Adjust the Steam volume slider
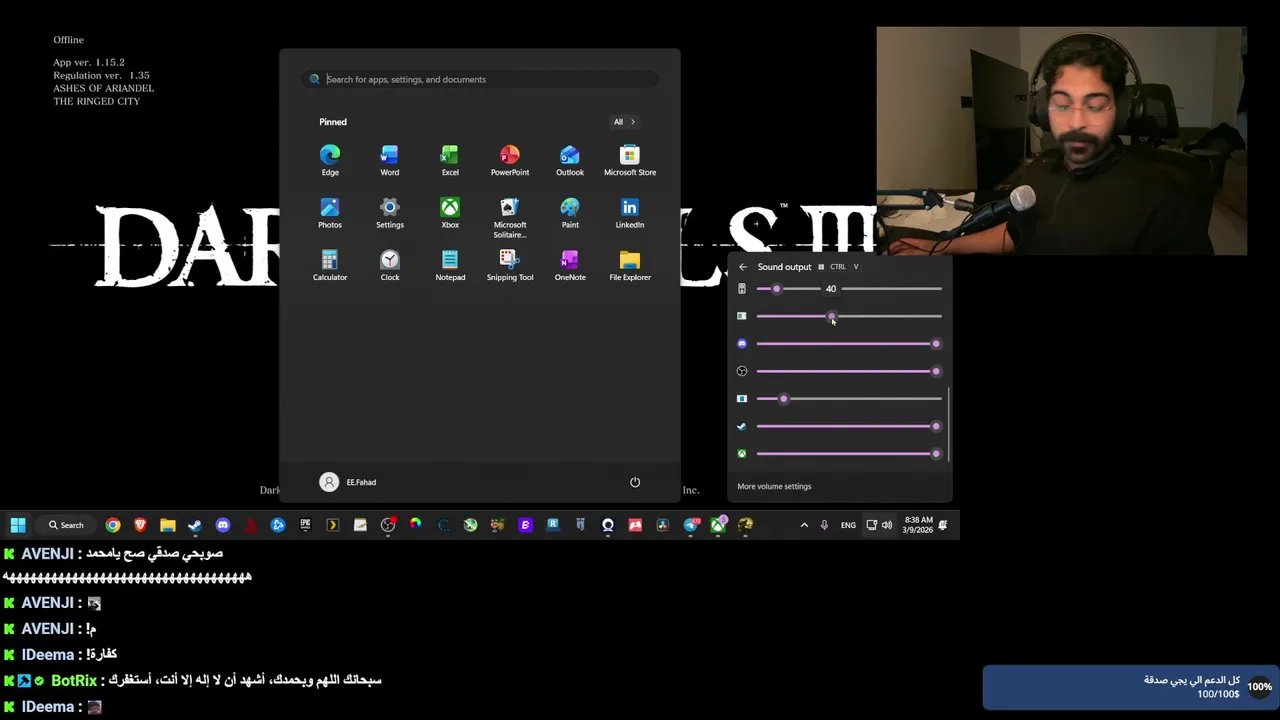The image size is (1280, 720). 849,426
